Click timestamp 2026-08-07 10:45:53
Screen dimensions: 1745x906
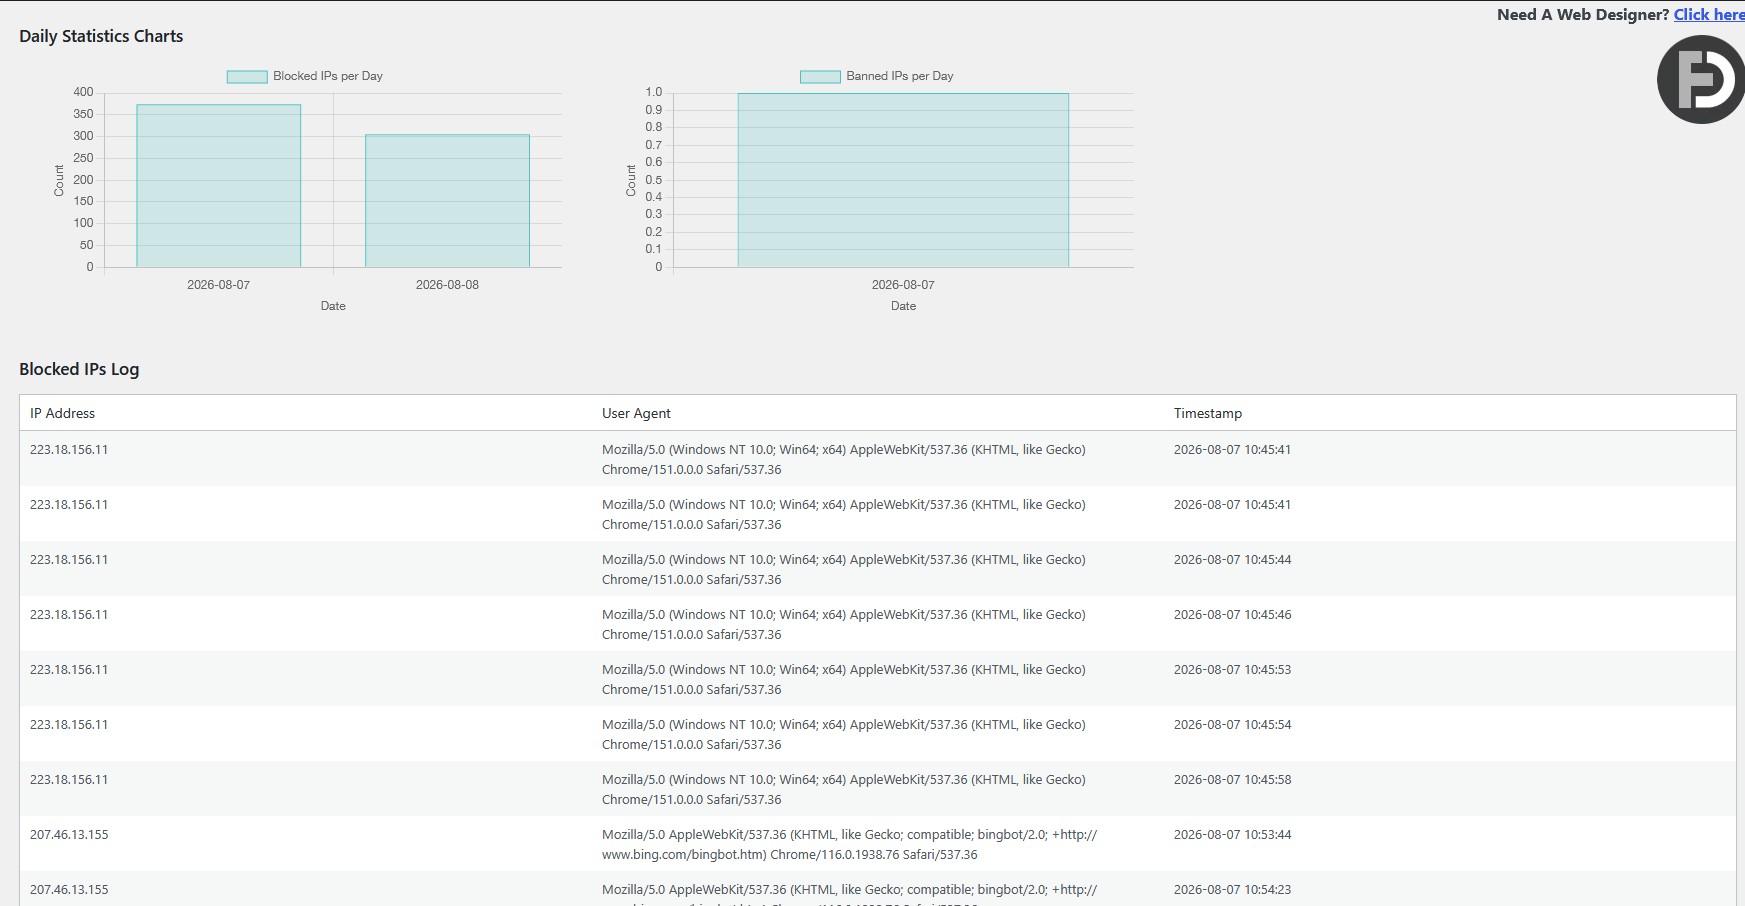point(1232,670)
